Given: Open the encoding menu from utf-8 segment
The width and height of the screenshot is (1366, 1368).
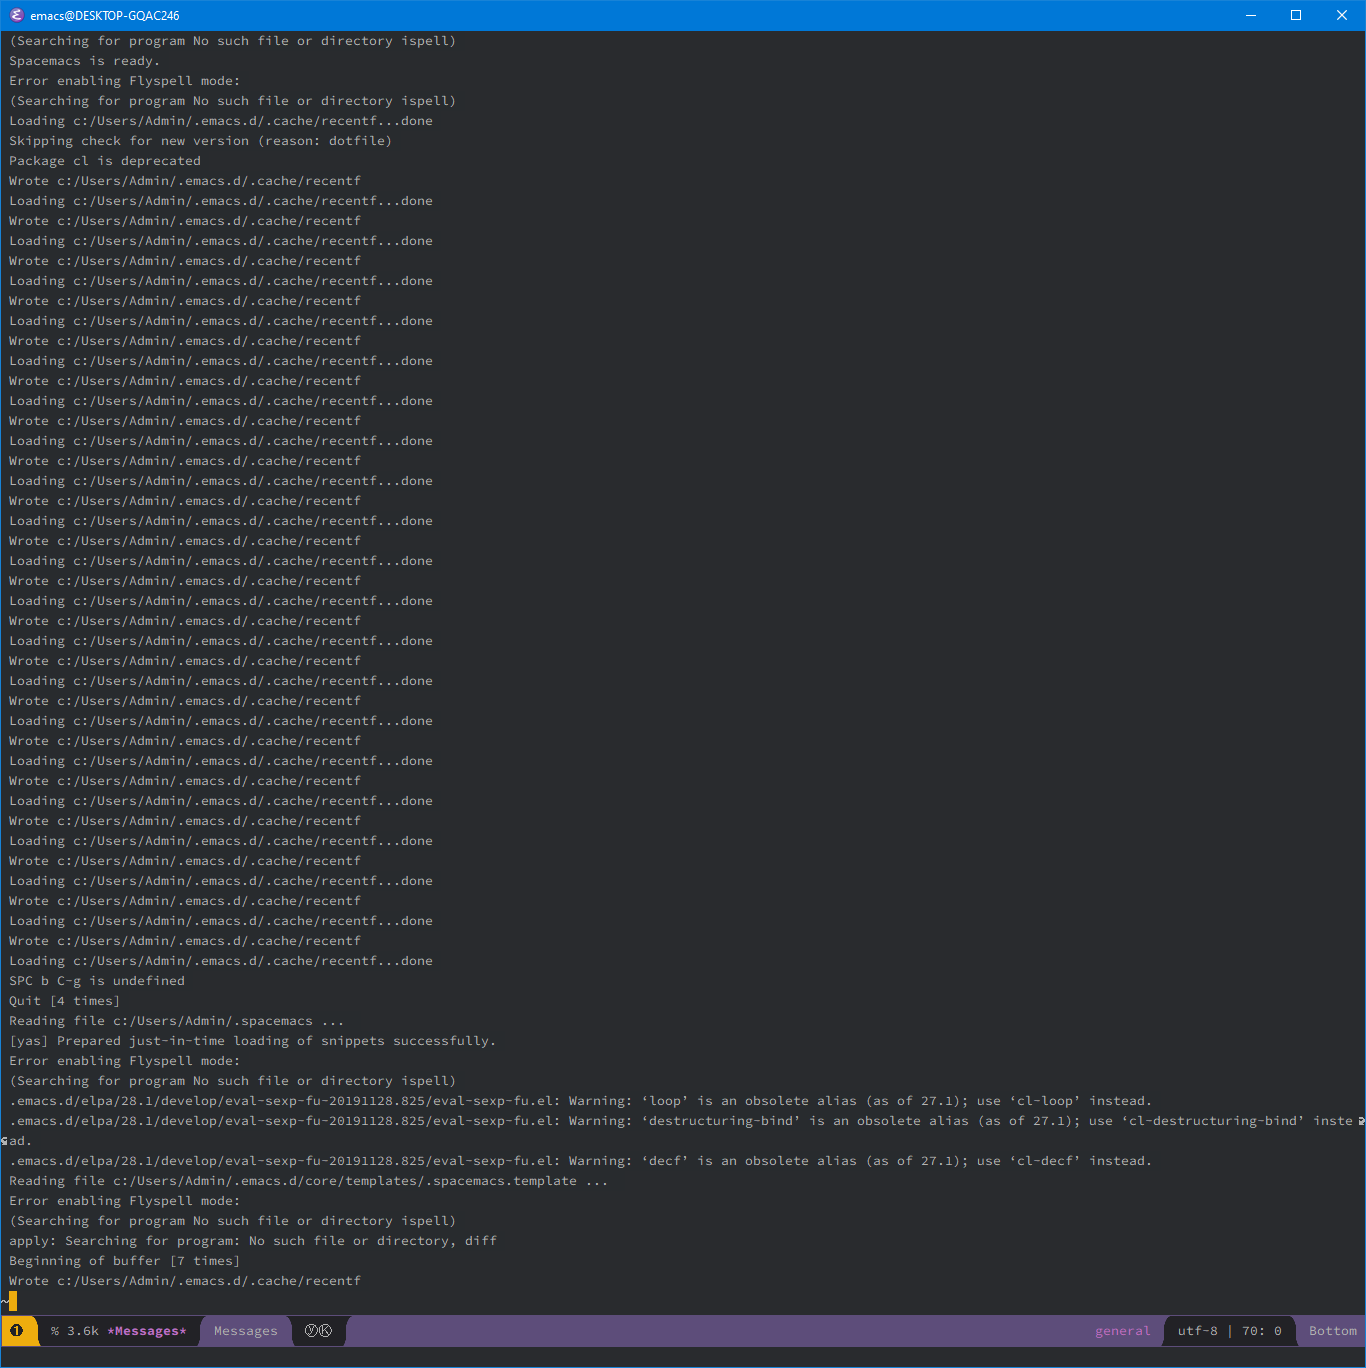Looking at the screenshot, I should [1199, 1331].
